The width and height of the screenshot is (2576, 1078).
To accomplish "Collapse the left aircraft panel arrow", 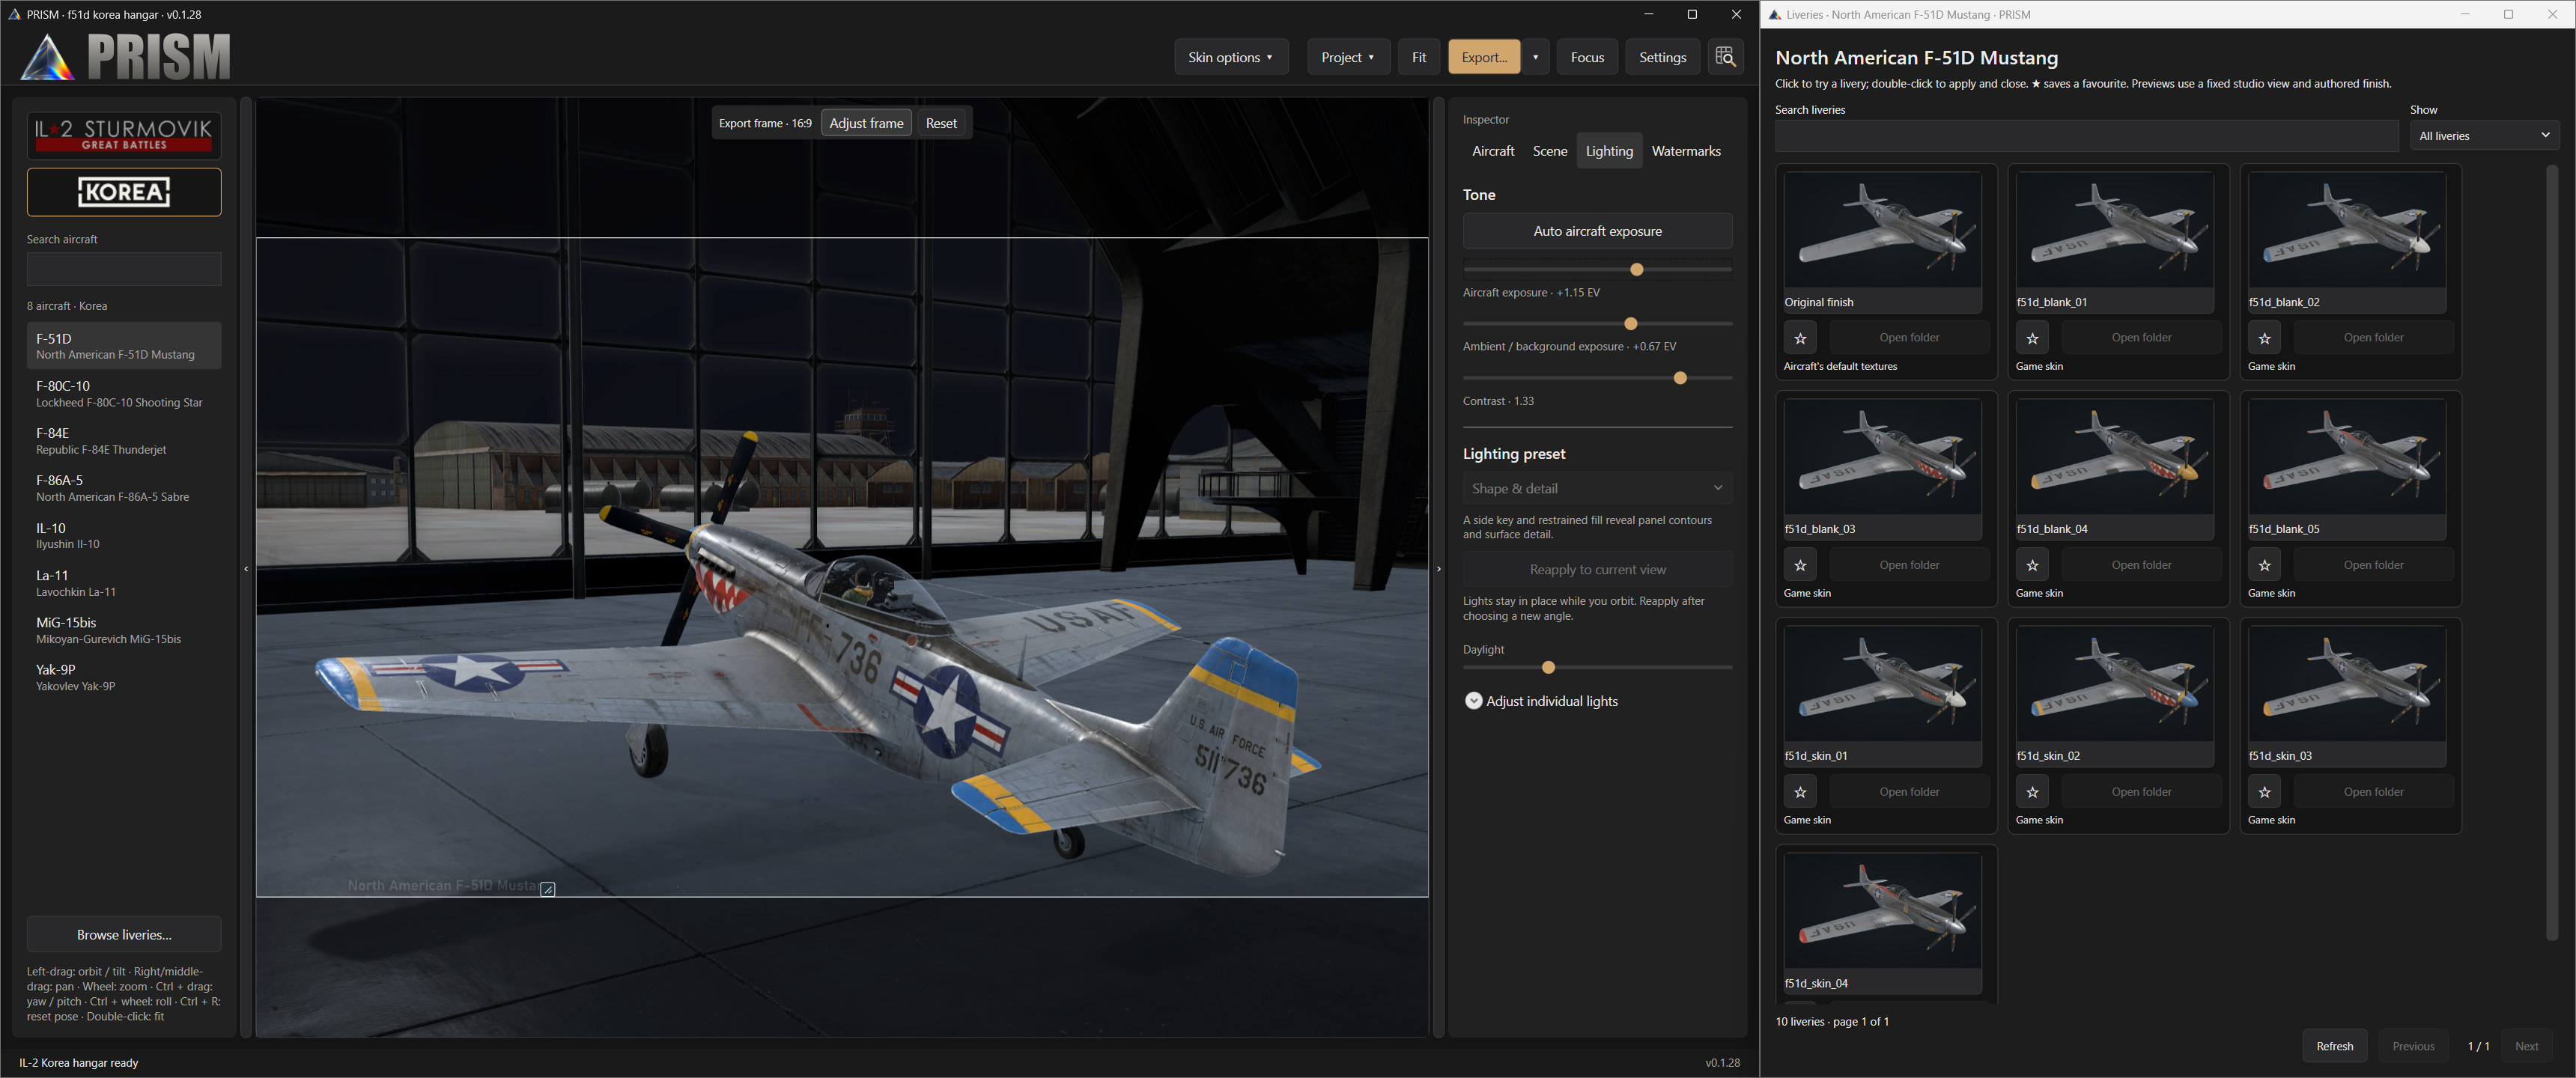I will [246, 569].
